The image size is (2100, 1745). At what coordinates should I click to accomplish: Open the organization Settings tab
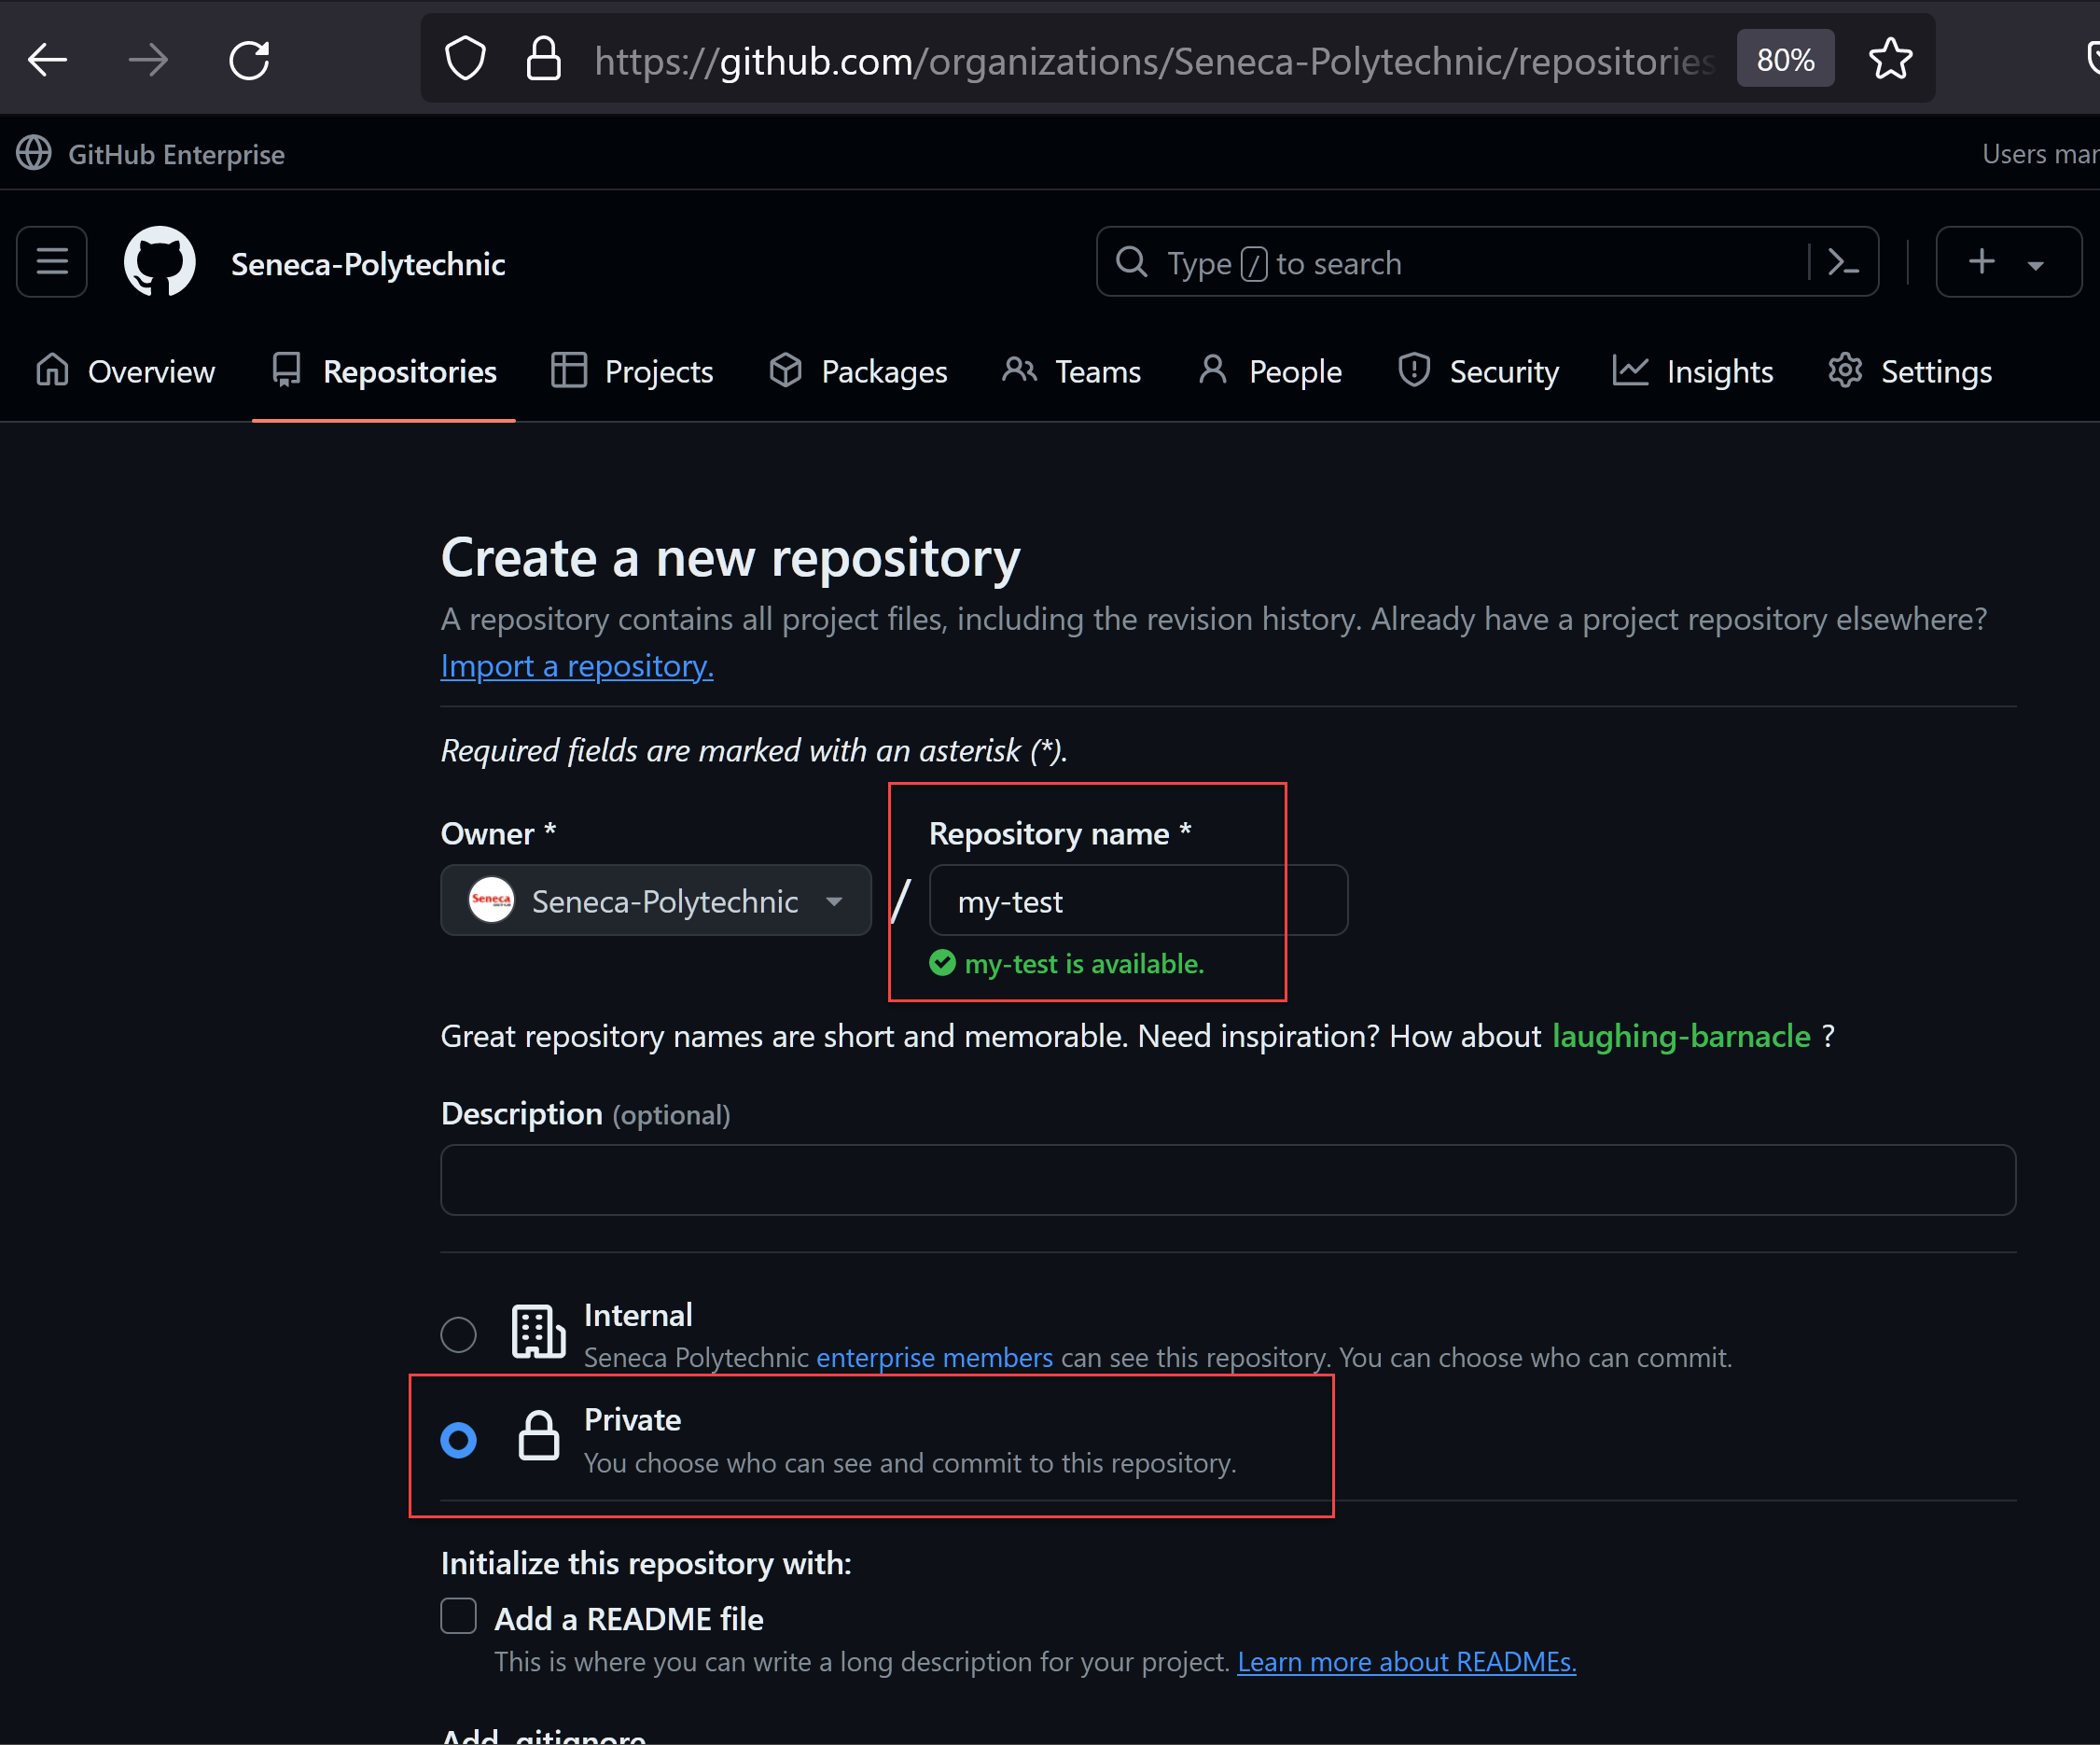[1910, 372]
